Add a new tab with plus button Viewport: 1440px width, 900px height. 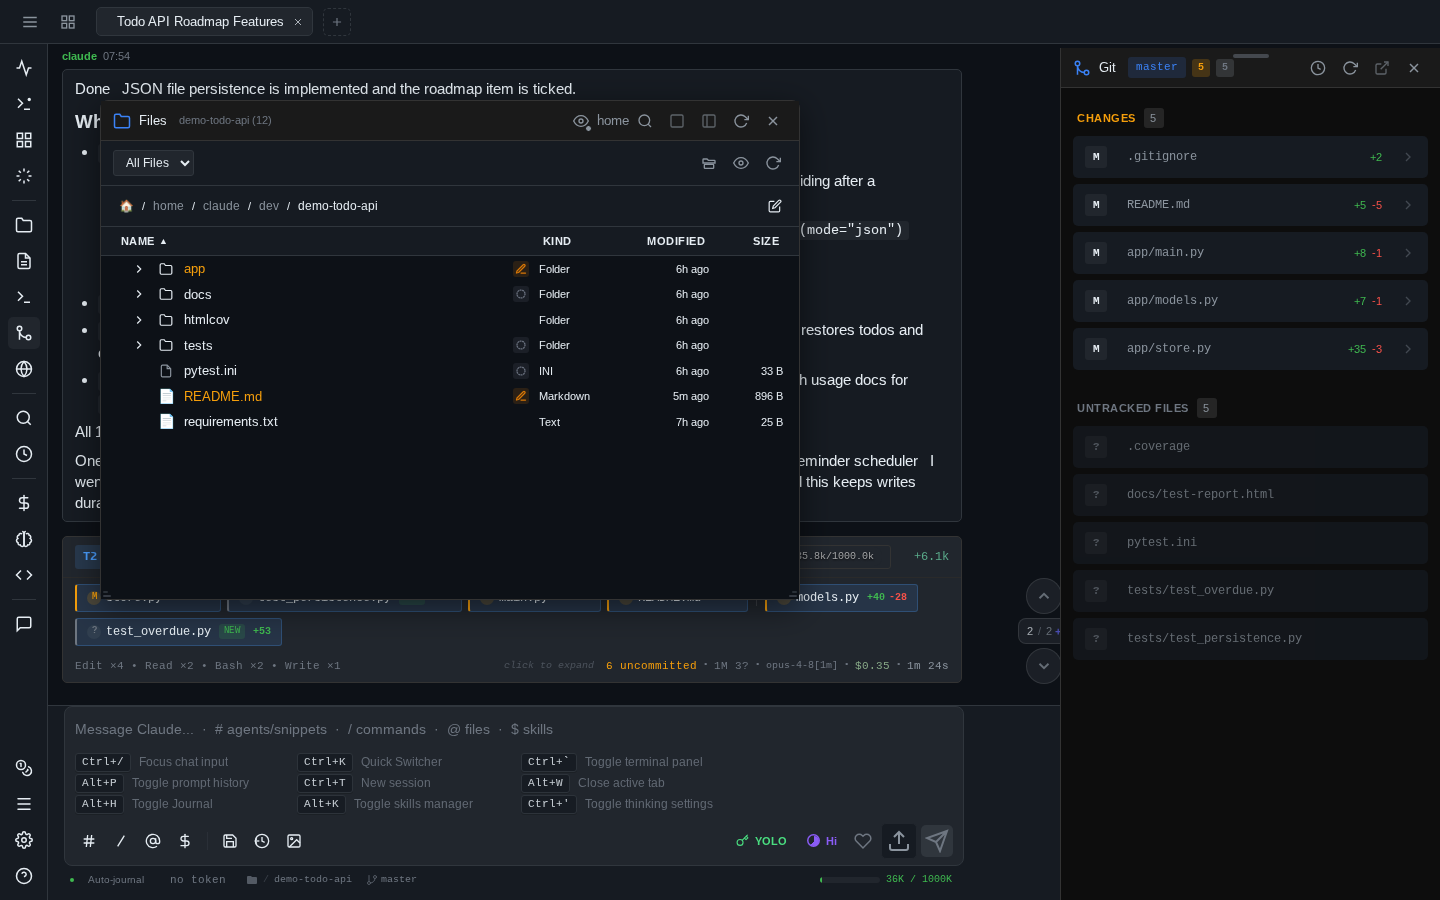point(337,22)
